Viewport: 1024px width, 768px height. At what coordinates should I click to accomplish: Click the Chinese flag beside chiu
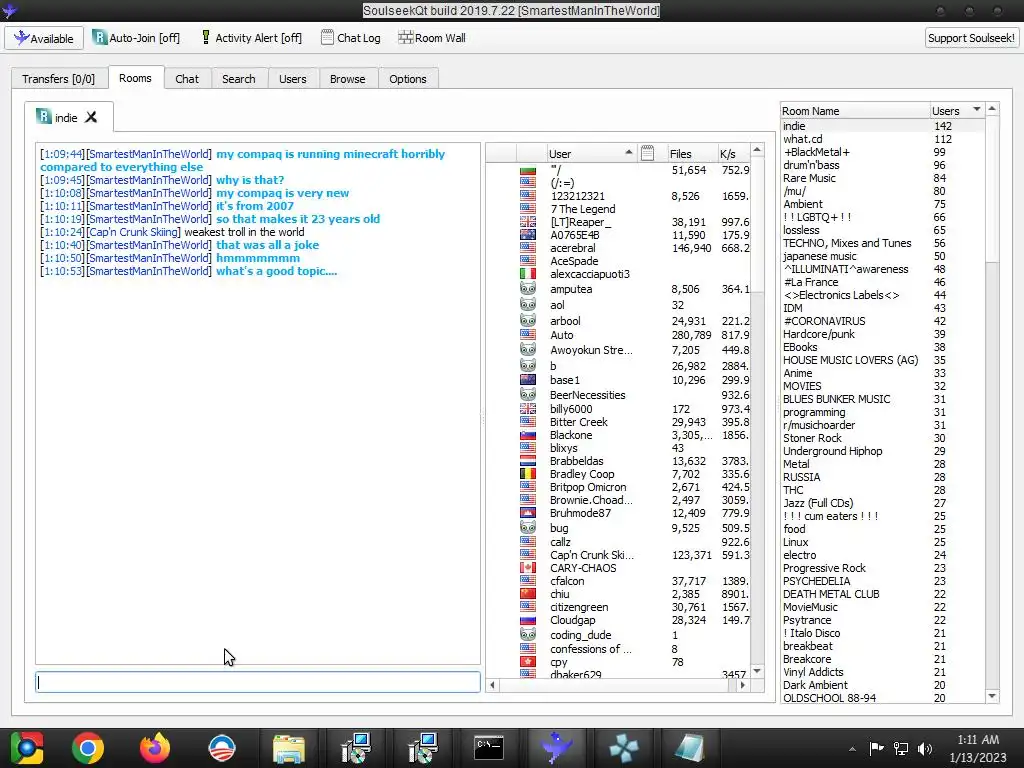coord(528,594)
